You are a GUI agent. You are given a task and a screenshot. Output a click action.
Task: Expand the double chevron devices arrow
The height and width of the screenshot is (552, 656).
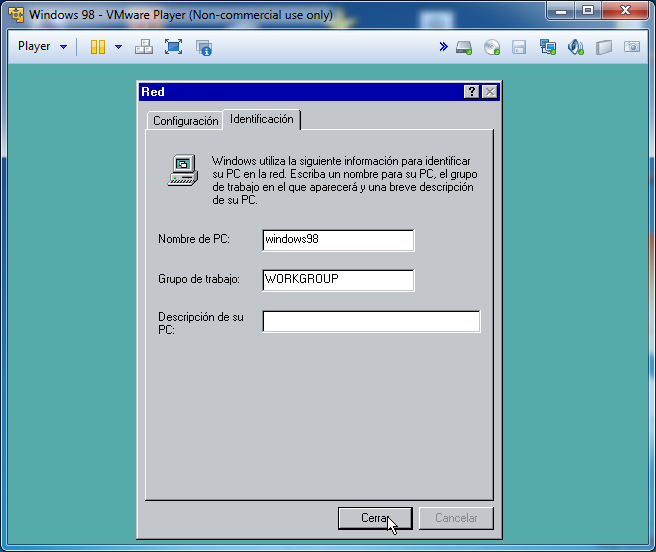[443, 47]
